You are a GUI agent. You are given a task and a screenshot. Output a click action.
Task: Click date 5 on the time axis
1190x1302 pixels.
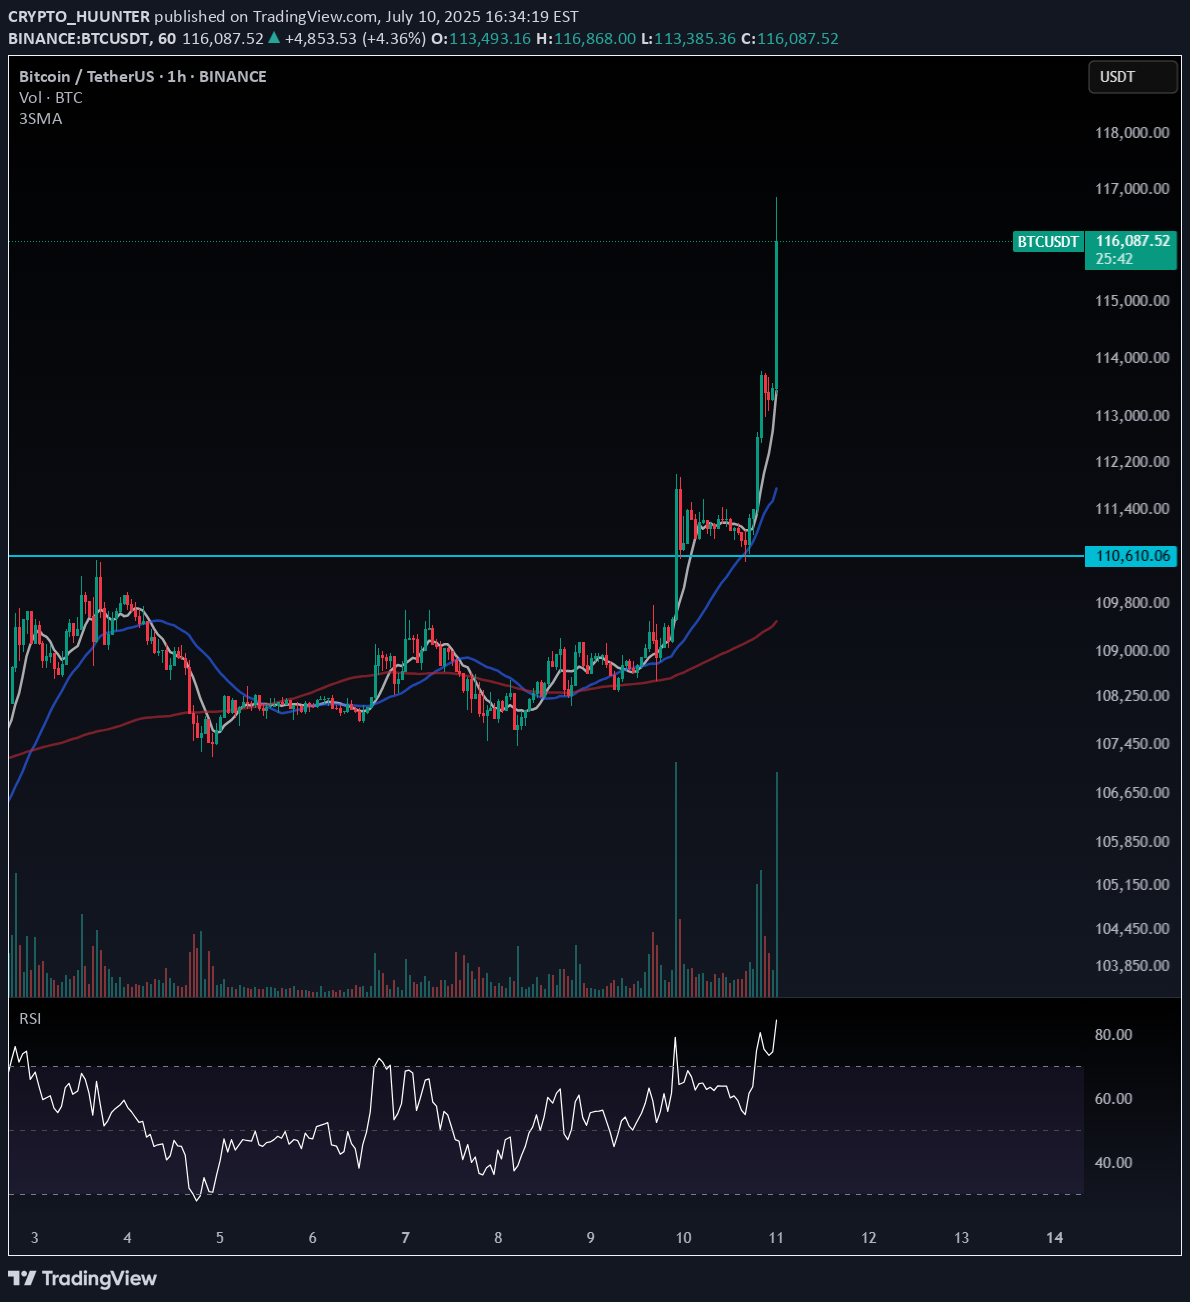220,1238
